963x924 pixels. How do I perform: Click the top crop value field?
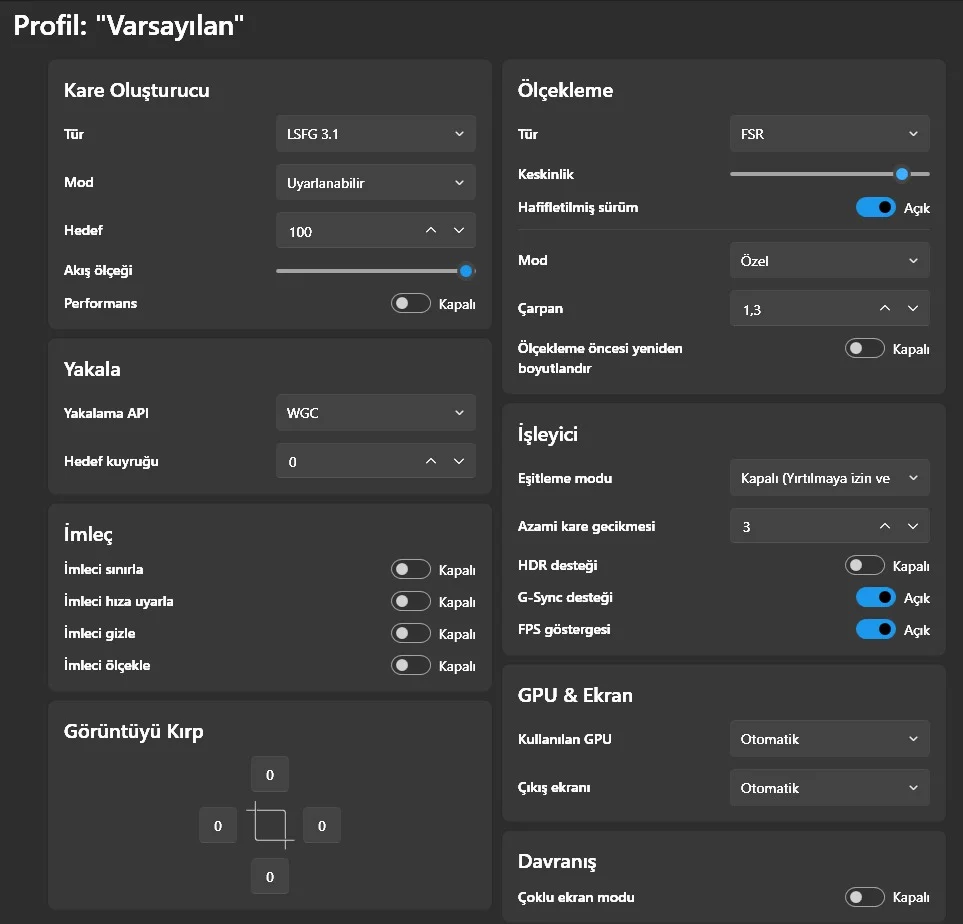click(270, 775)
